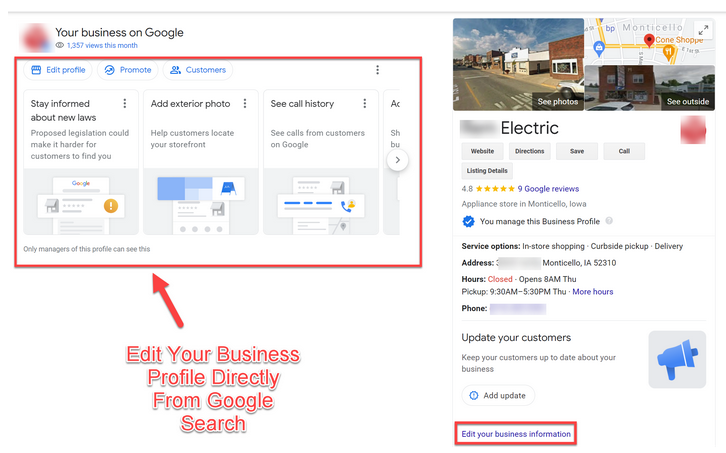726x453 pixels.
Task: Advance the card carousel with arrow
Action: (x=397, y=160)
